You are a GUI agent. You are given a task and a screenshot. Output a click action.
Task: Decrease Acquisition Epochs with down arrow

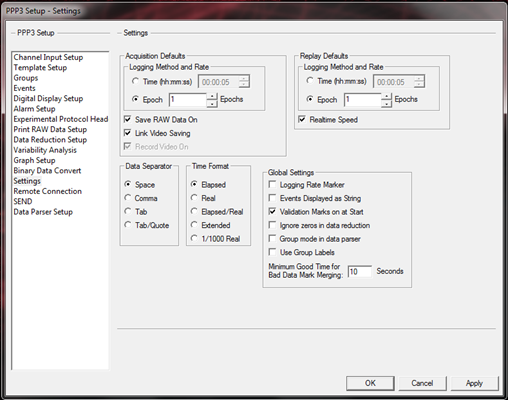[212, 104]
